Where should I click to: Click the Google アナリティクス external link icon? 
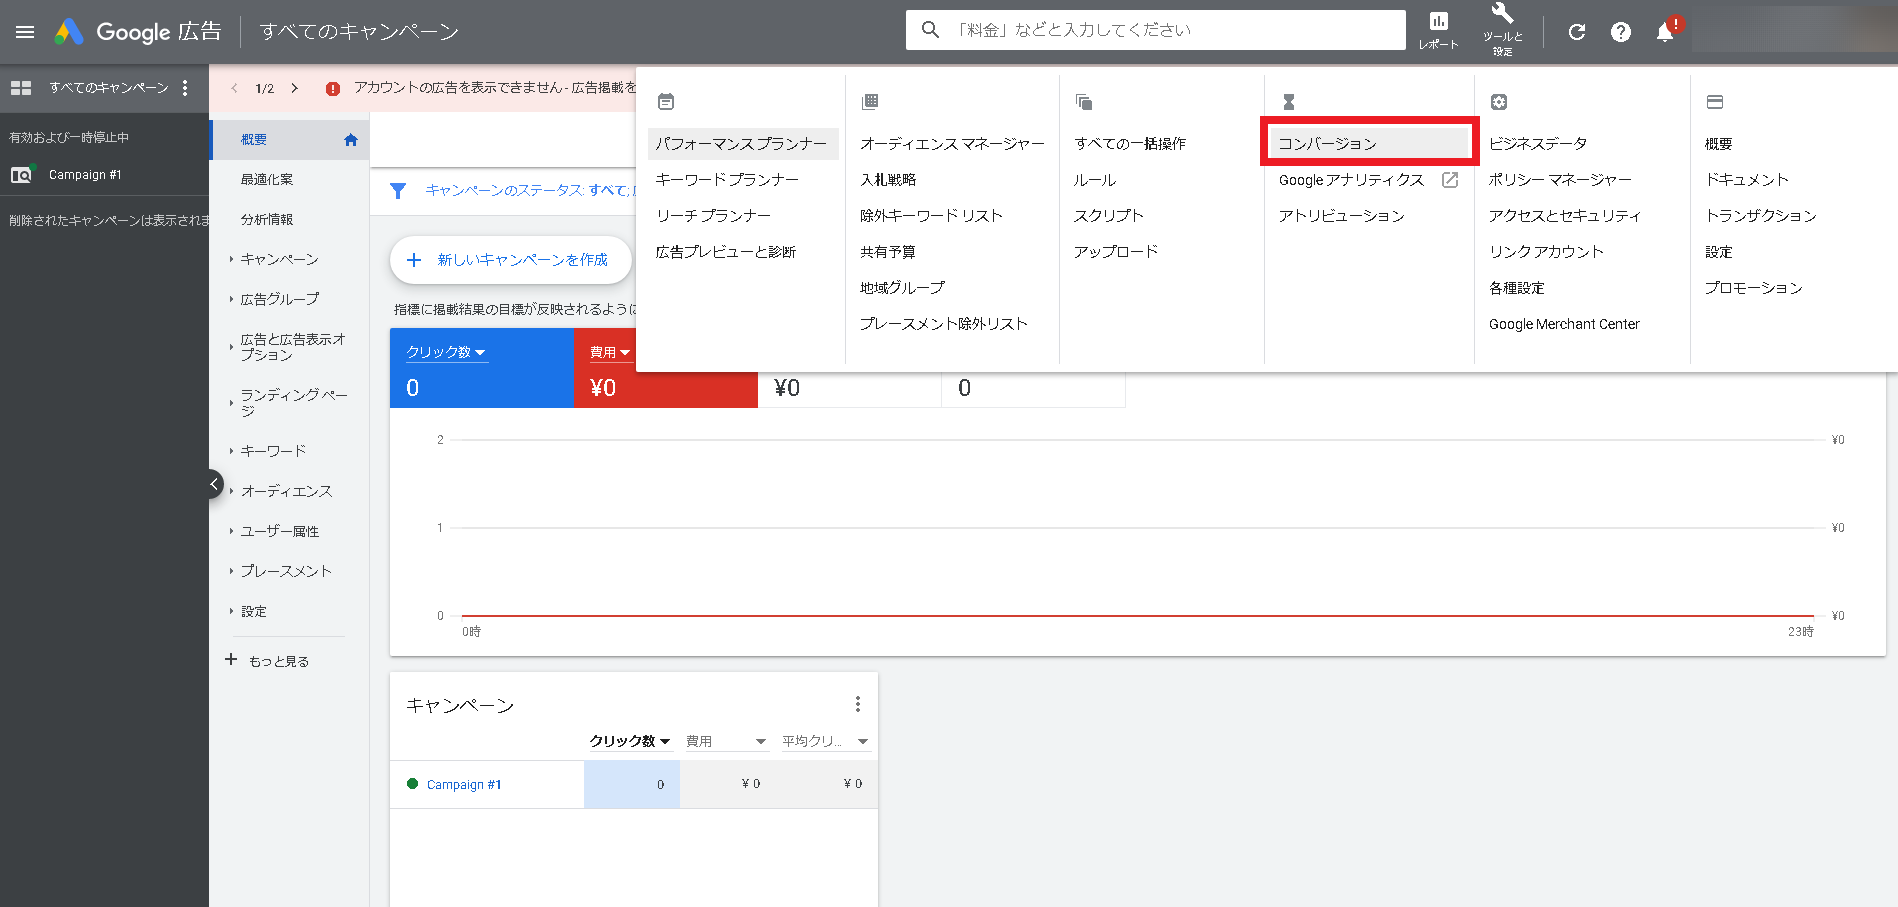tap(1450, 180)
